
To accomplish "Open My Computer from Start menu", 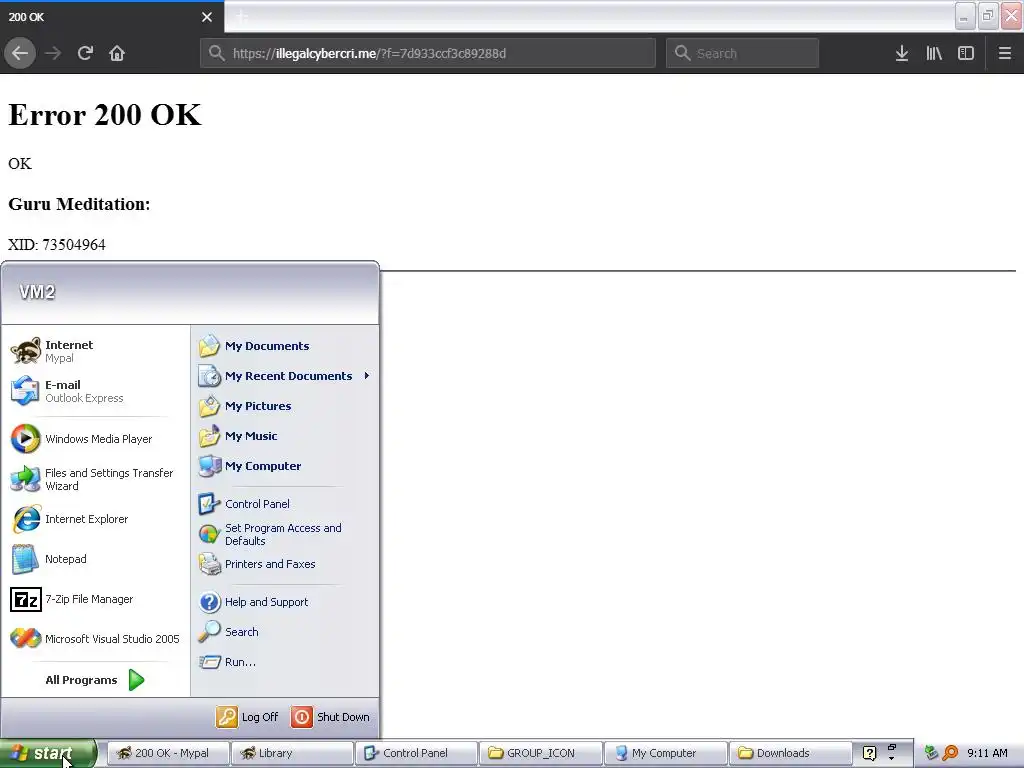I will (x=285, y=466).
